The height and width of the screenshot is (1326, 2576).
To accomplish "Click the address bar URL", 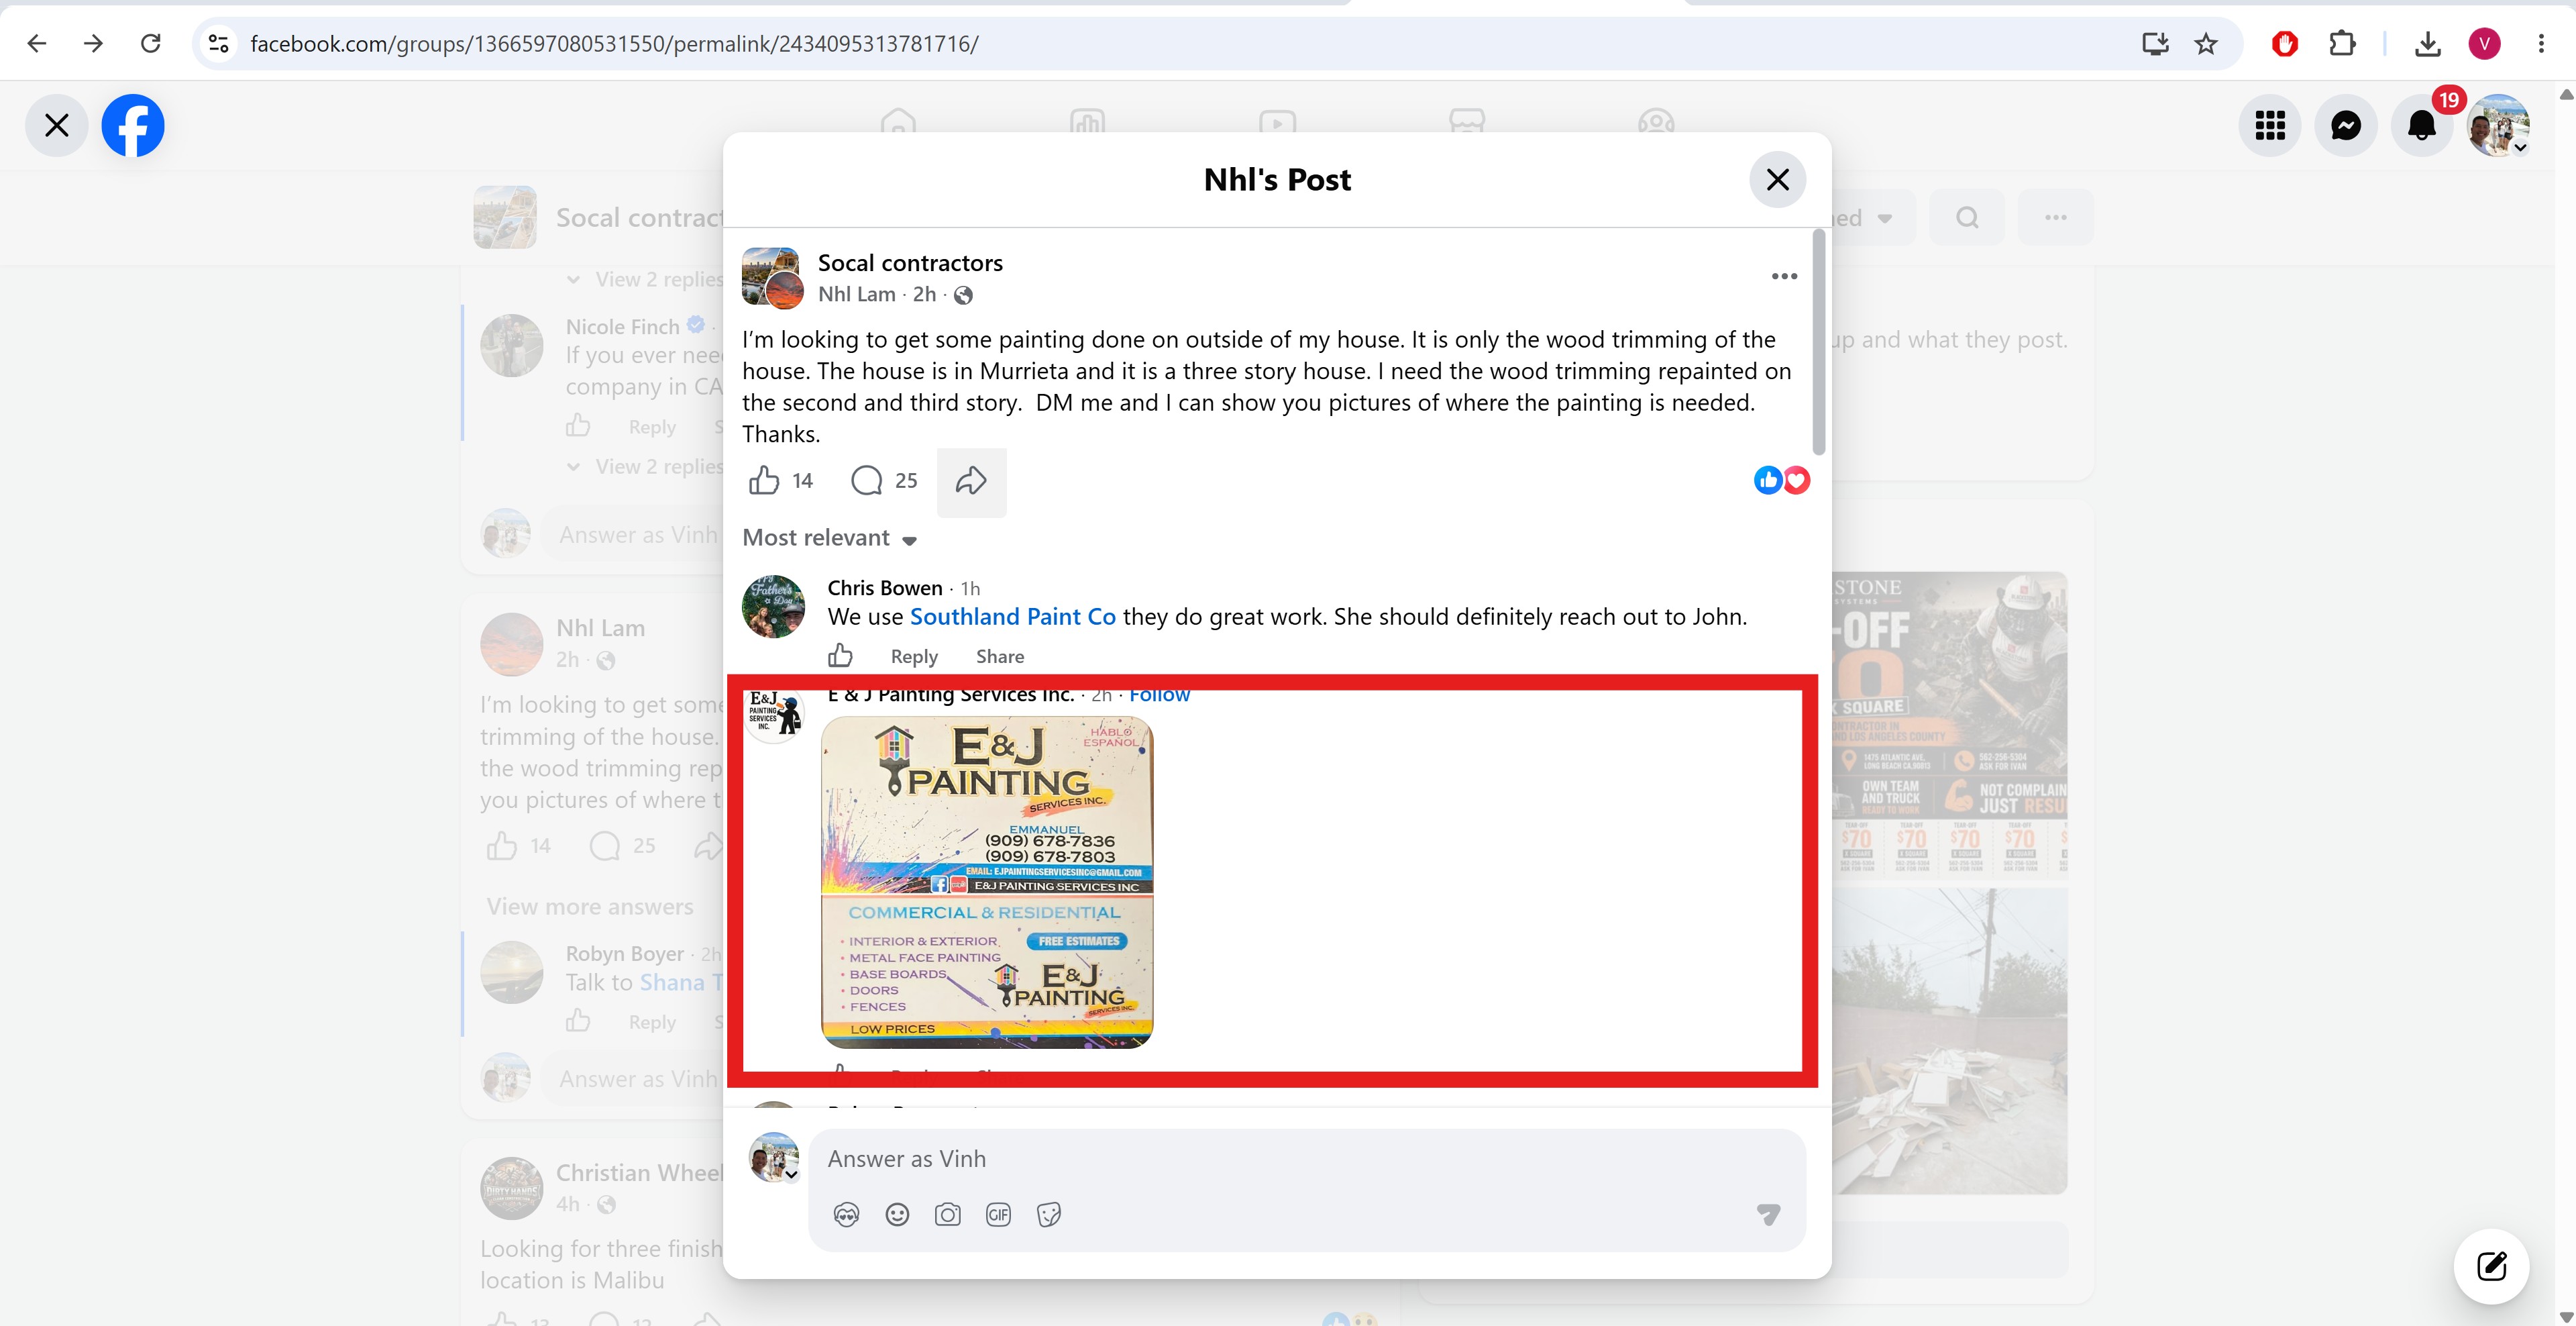I will [614, 44].
